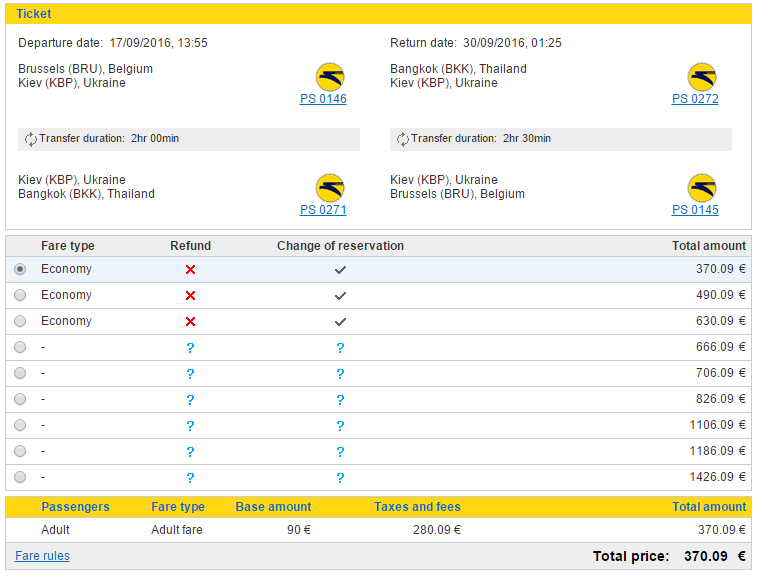Open flight PS 0271 details link
Screen dimensions: 758x578
[323, 210]
